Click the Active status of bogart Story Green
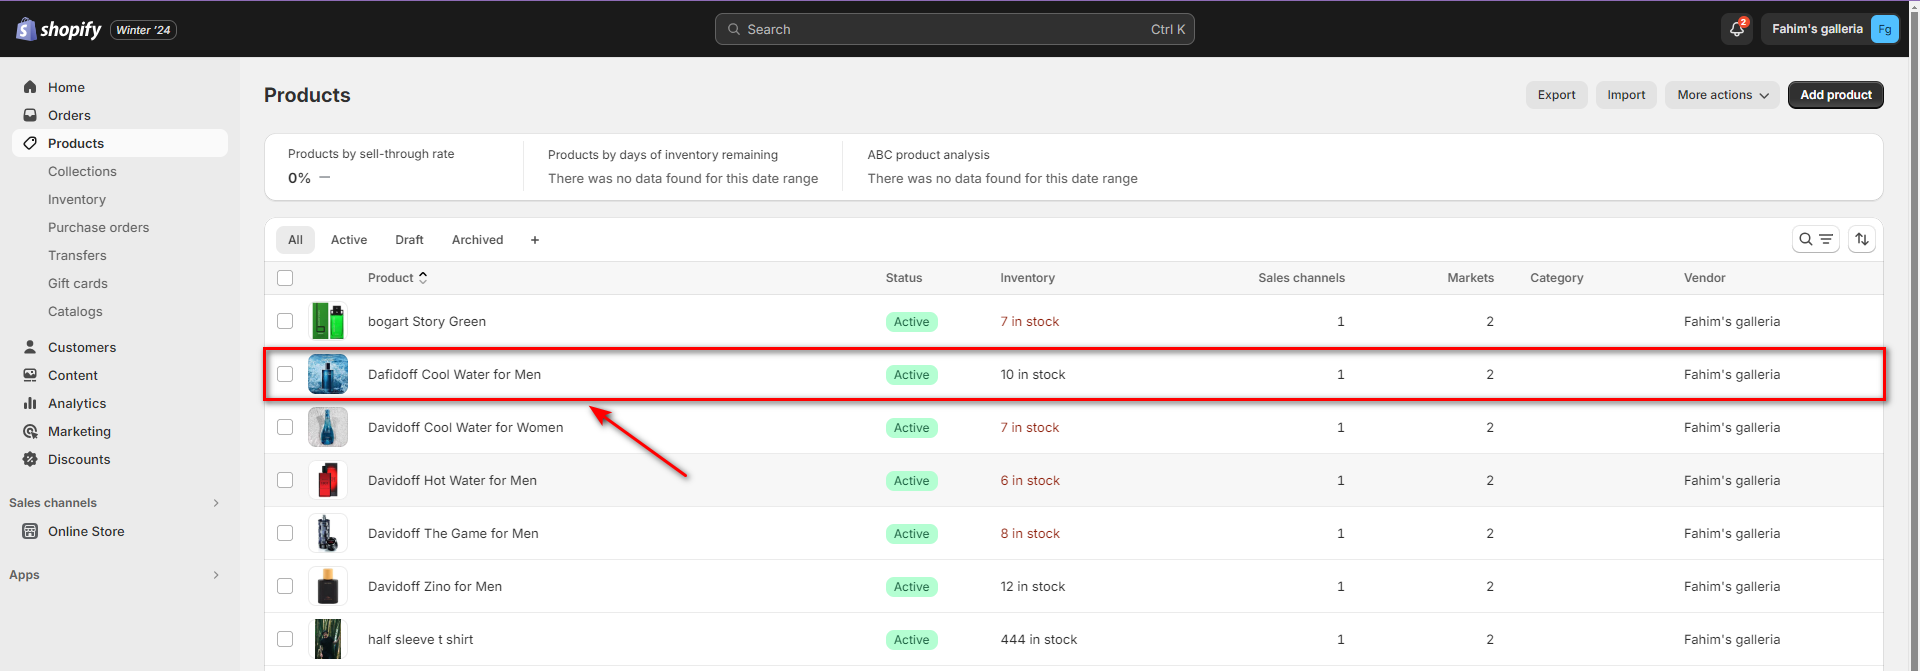Viewport: 1920px width, 671px height. [911, 322]
